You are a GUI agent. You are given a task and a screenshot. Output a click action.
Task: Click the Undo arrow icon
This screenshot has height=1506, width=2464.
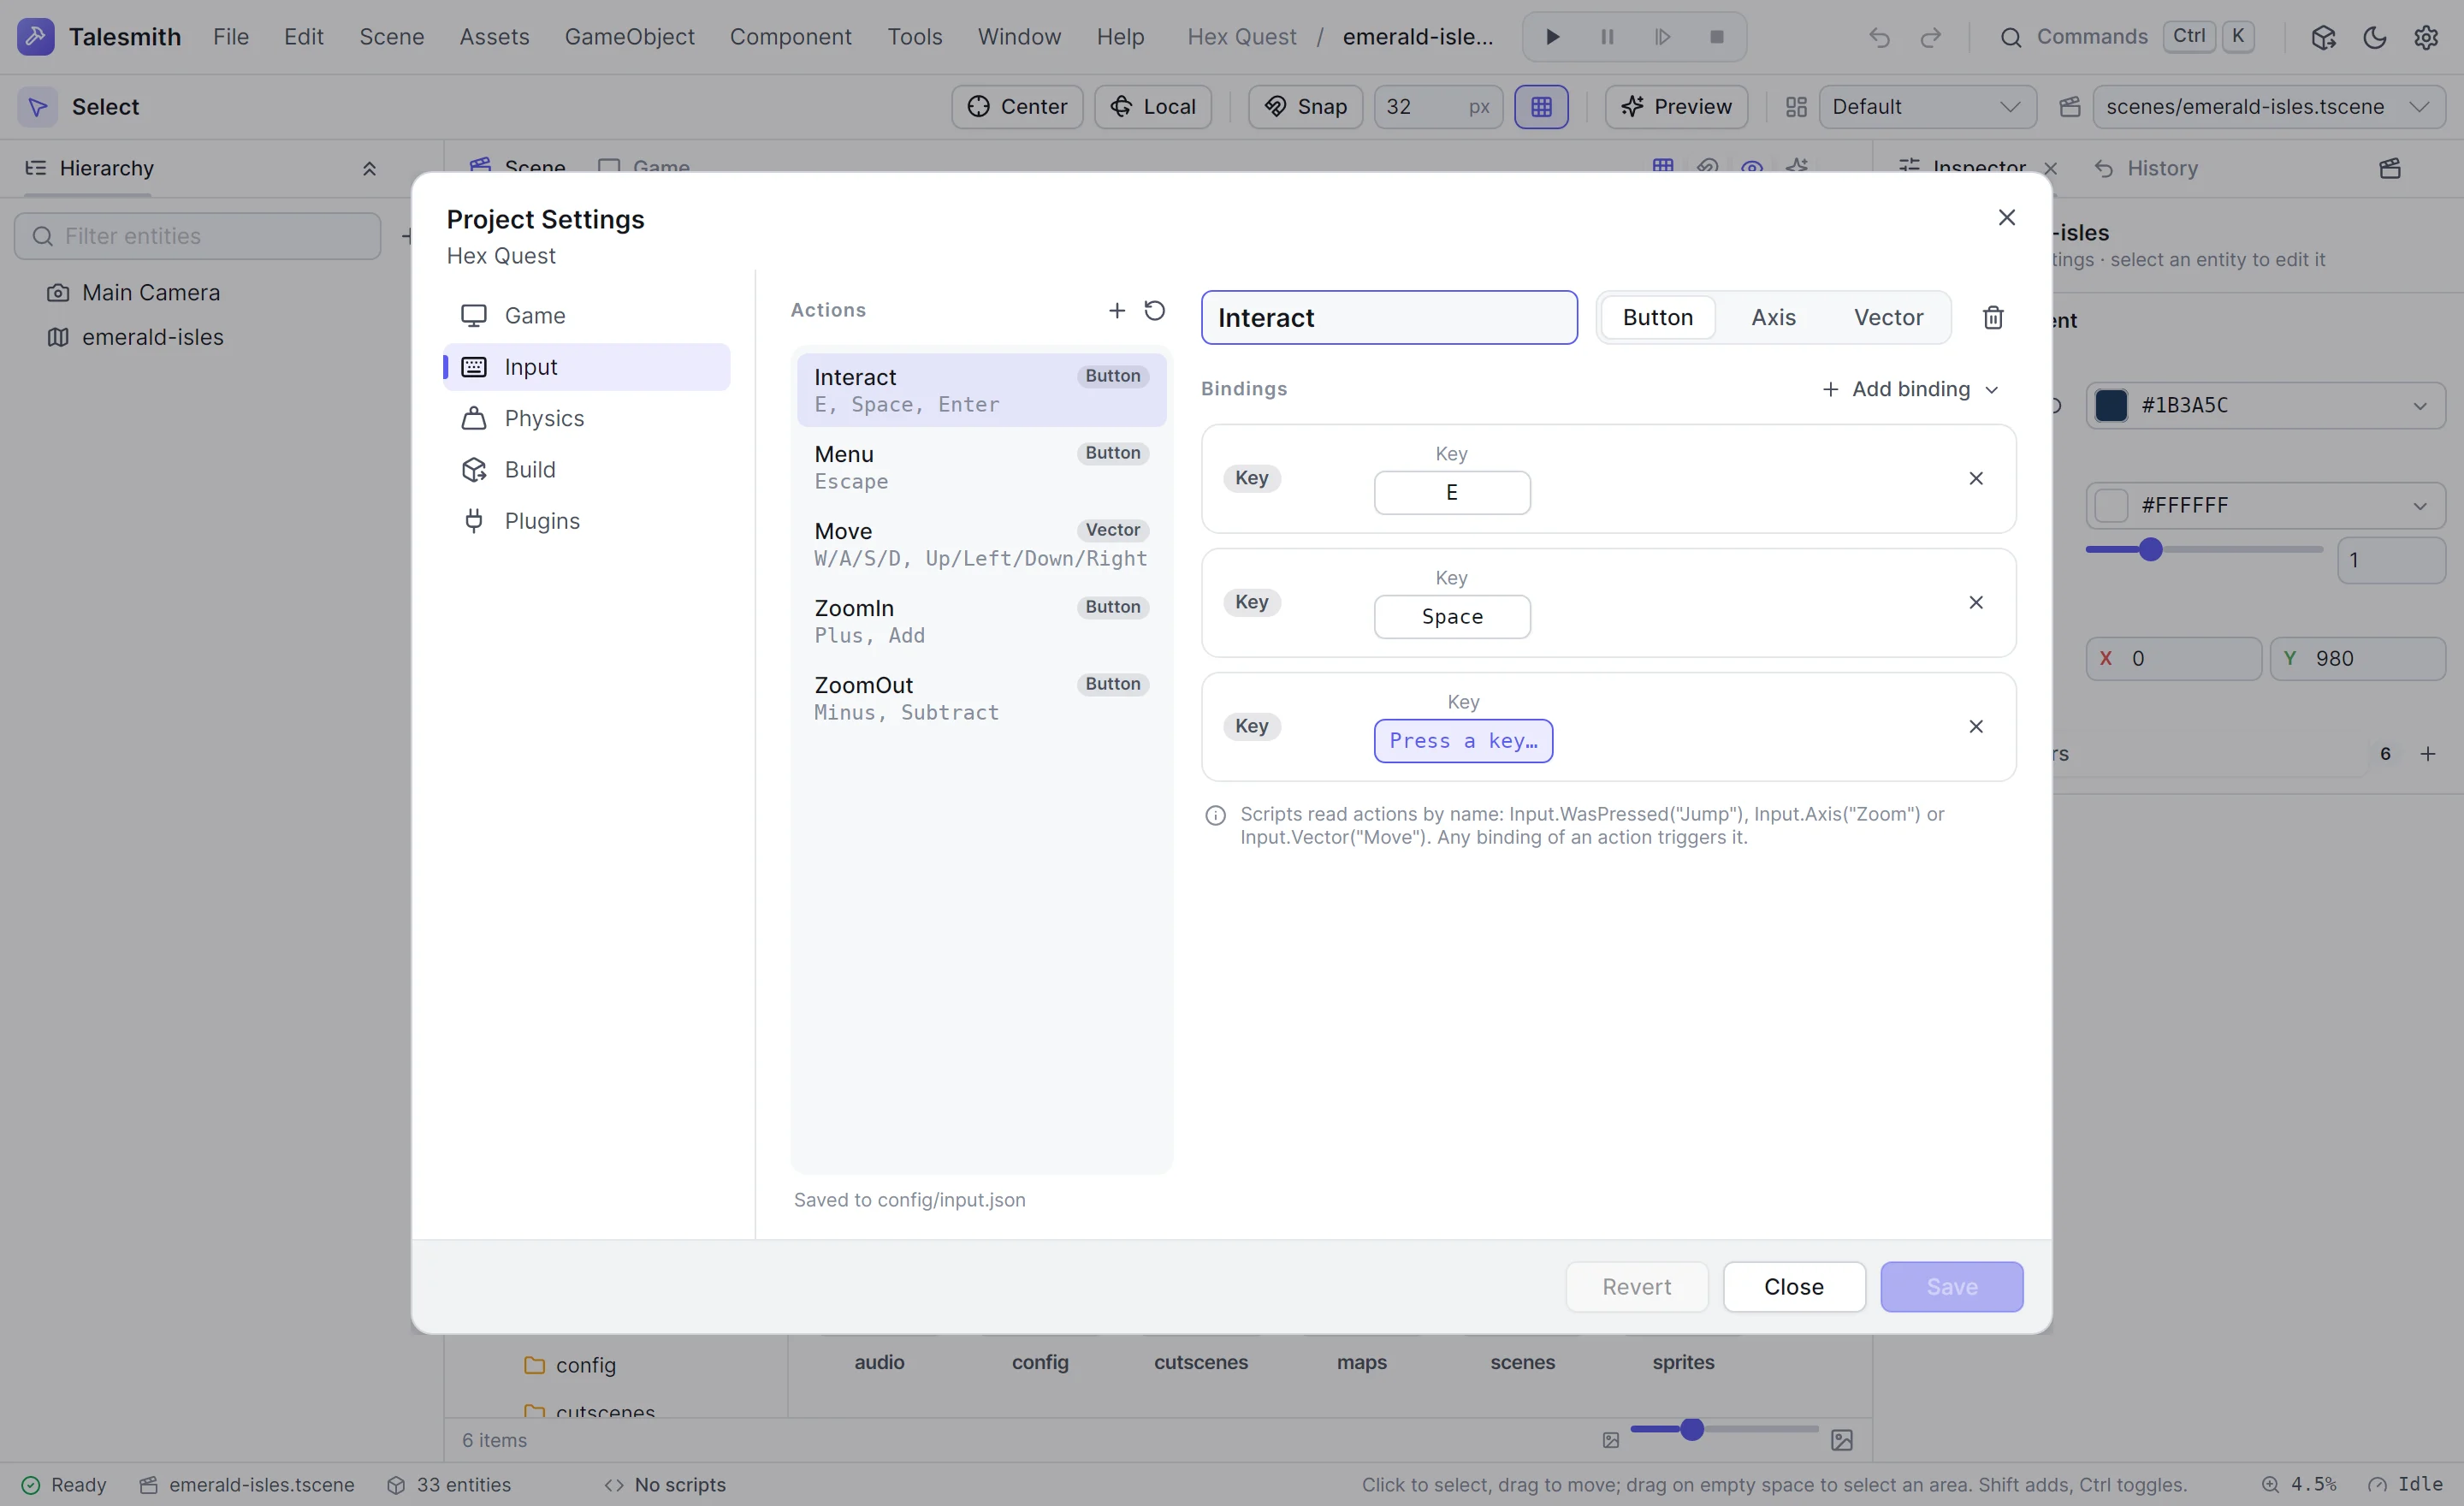point(1879,37)
